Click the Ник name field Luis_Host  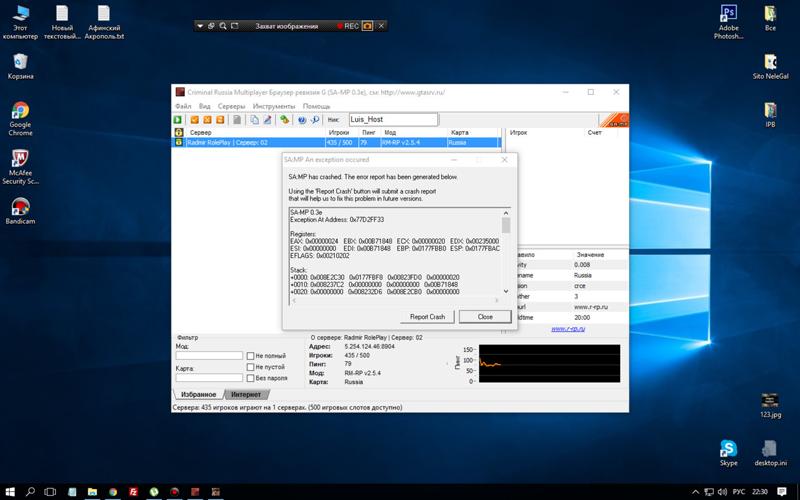[393, 119]
